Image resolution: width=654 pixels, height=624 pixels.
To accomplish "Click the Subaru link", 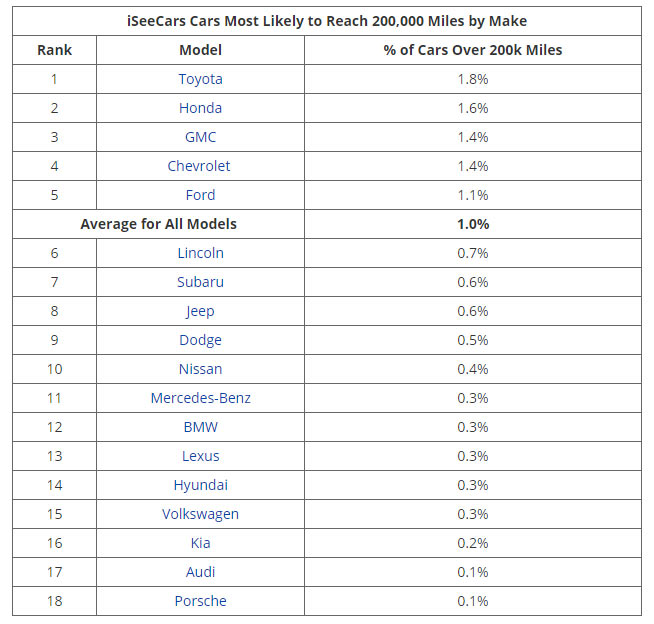I will (200, 282).
